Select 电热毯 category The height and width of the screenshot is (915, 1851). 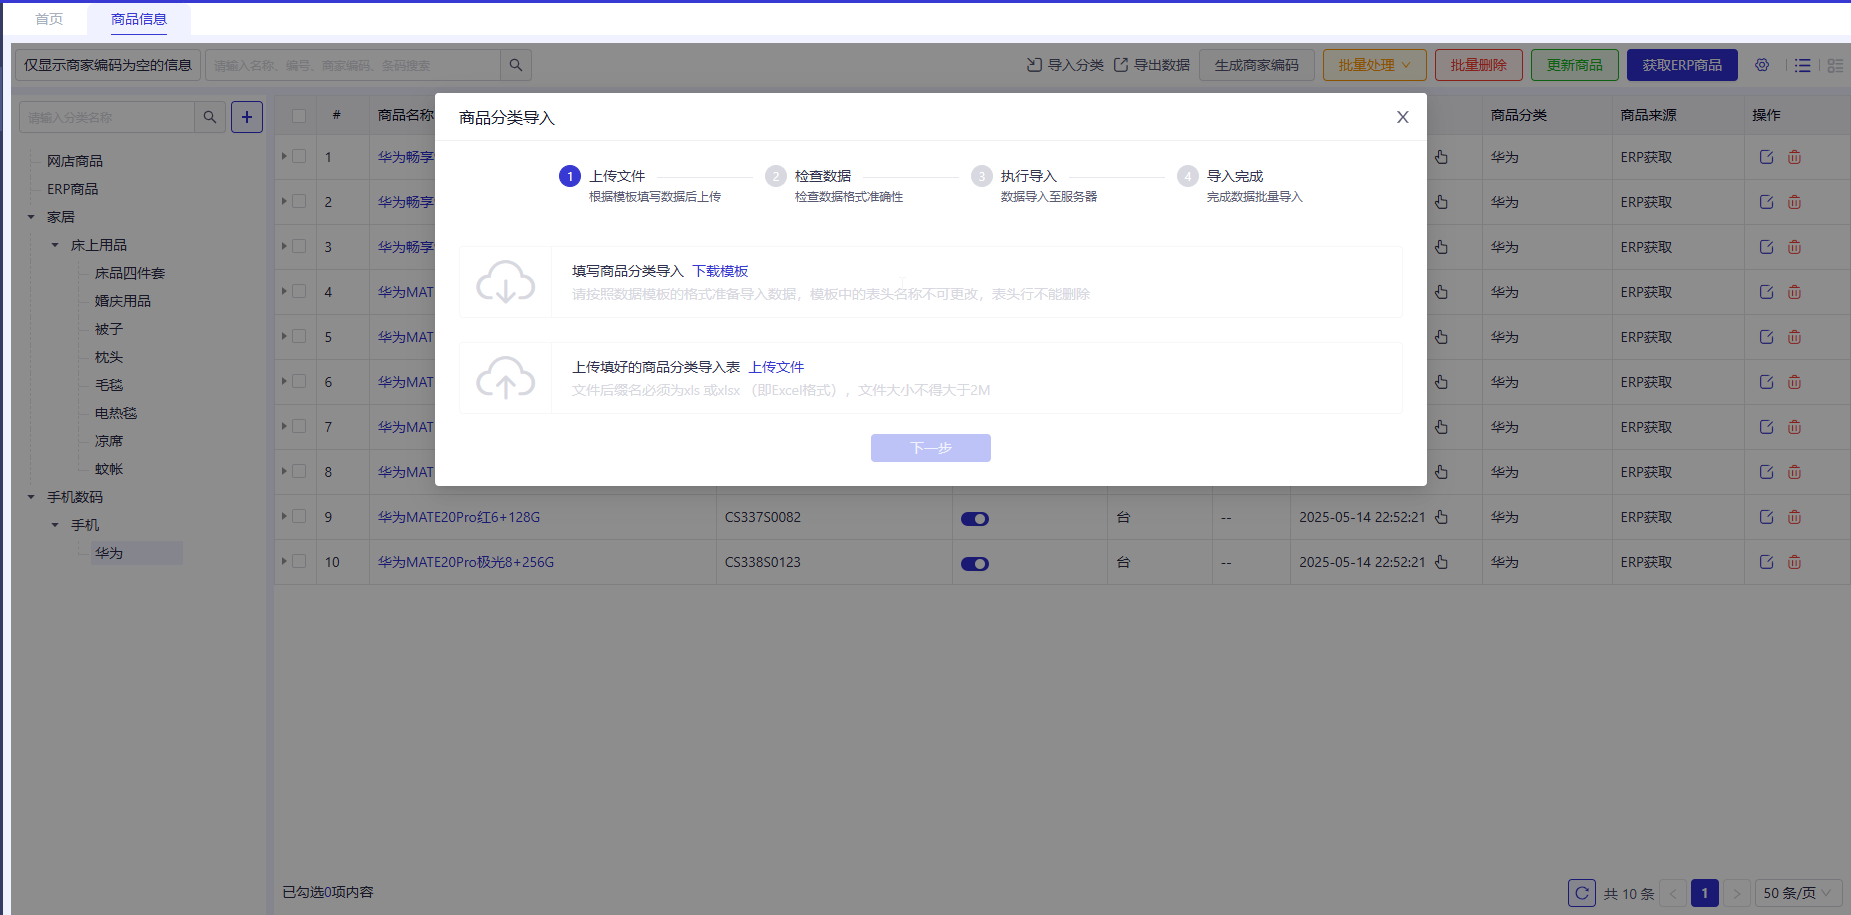(x=116, y=413)
